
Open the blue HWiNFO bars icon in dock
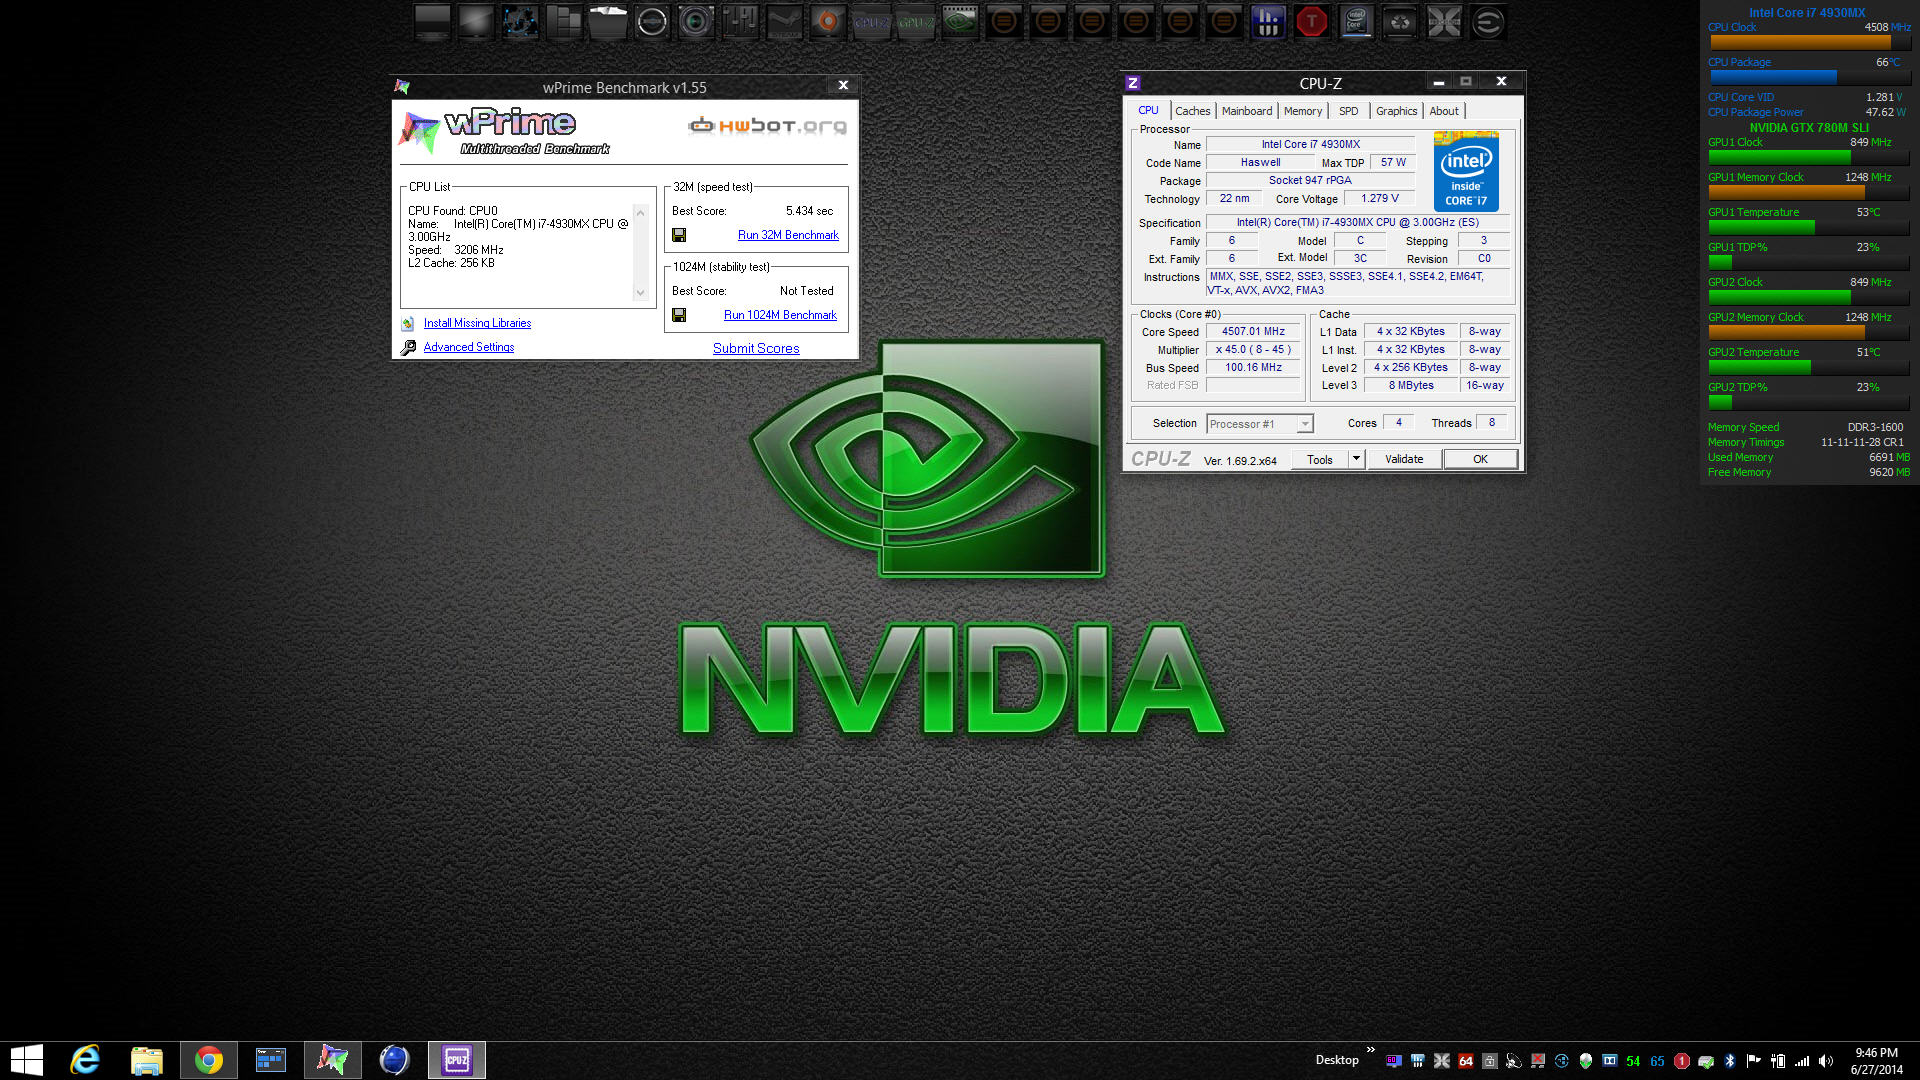(1268, 22)
